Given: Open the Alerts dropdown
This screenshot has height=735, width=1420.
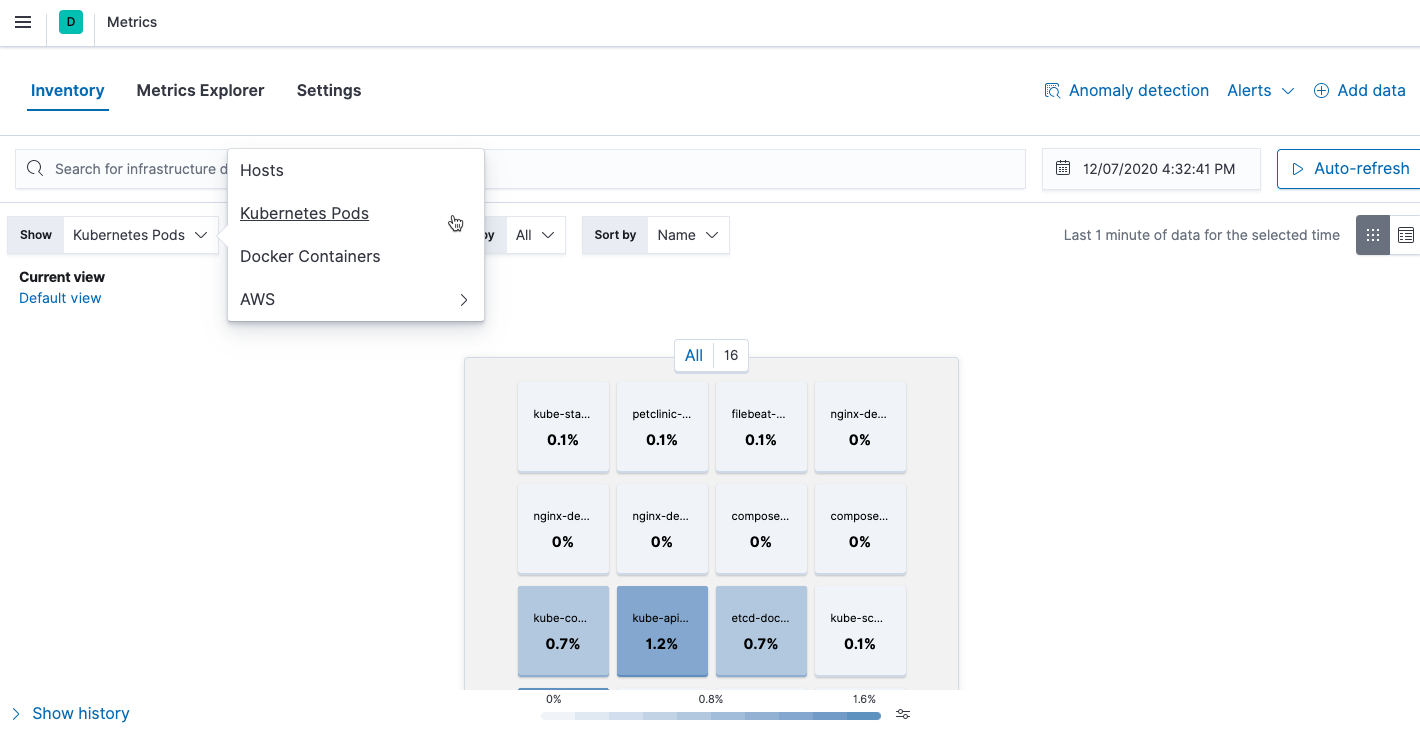Looking at the screenshot, I should click(1259, 90).
